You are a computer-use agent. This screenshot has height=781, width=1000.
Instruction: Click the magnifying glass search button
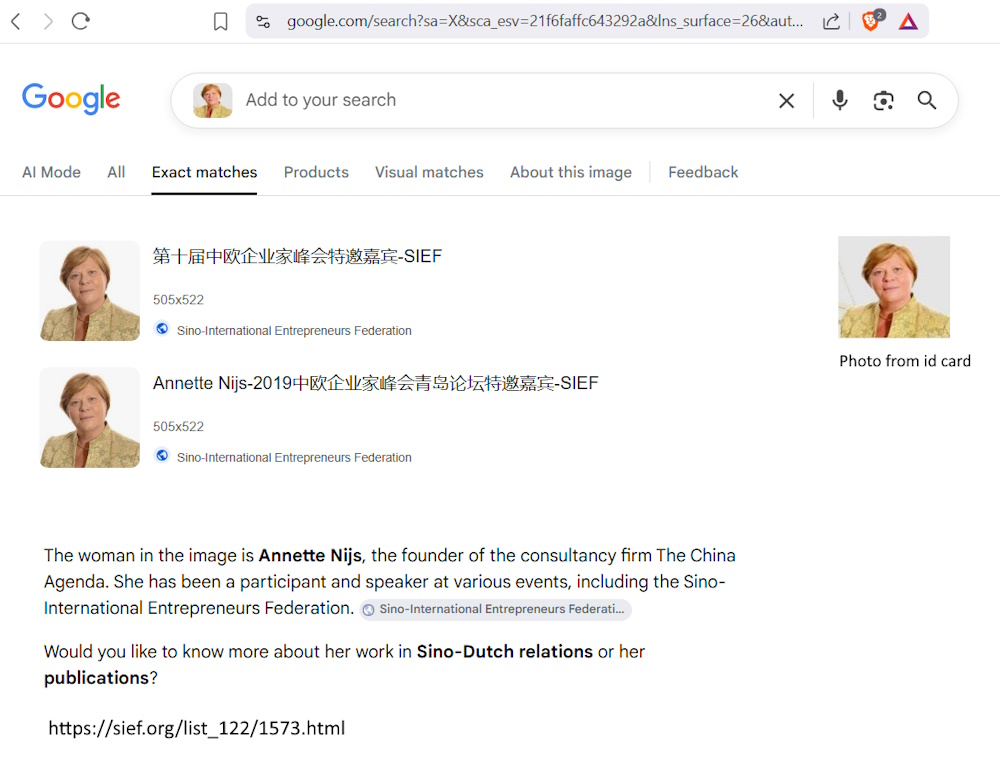click(x=927, y=100)
